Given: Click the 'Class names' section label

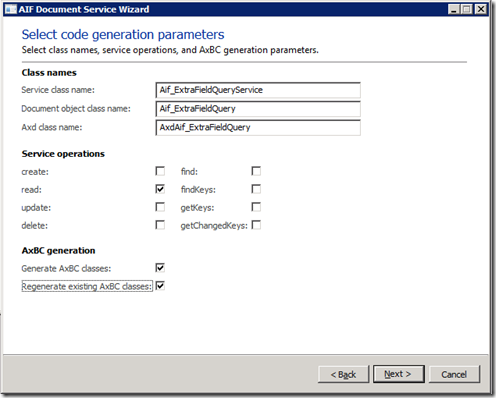Looking at the screenshot, I should click(49, 73).
